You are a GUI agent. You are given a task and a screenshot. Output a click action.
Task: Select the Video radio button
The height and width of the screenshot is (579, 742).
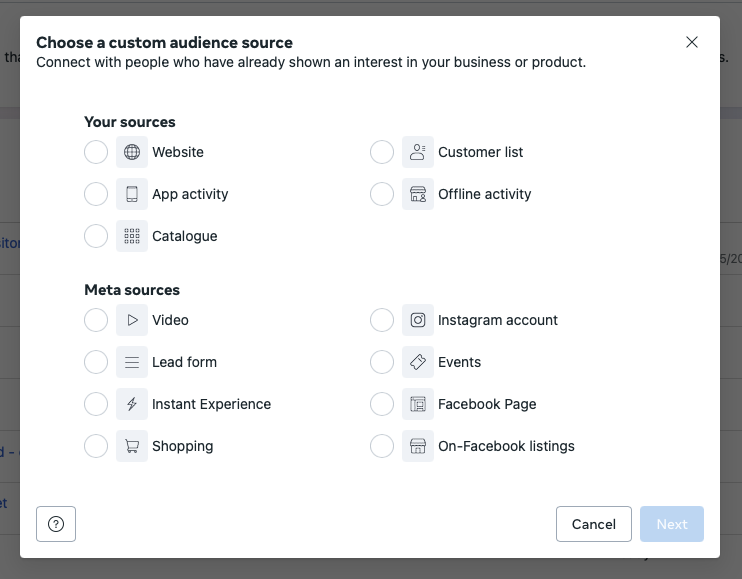pos(96,320)
